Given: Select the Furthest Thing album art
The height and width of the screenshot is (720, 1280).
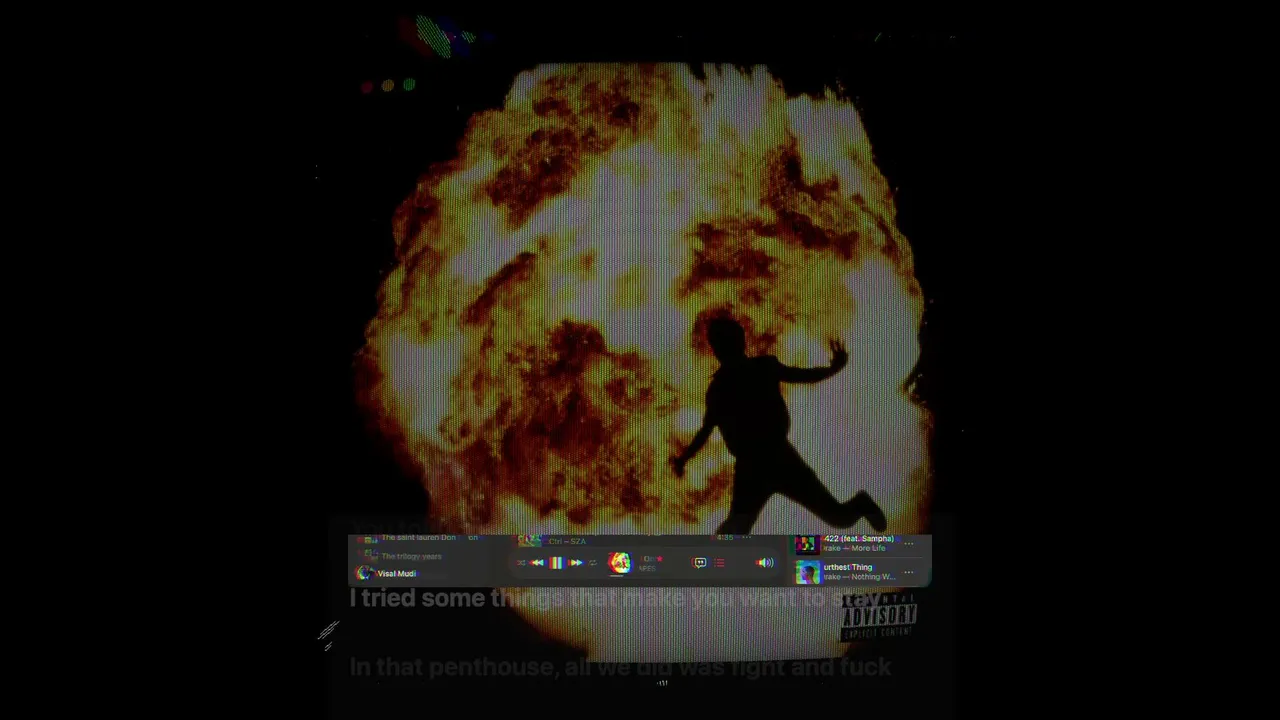Looking at the screenshot, I should (x=807, y=572).
